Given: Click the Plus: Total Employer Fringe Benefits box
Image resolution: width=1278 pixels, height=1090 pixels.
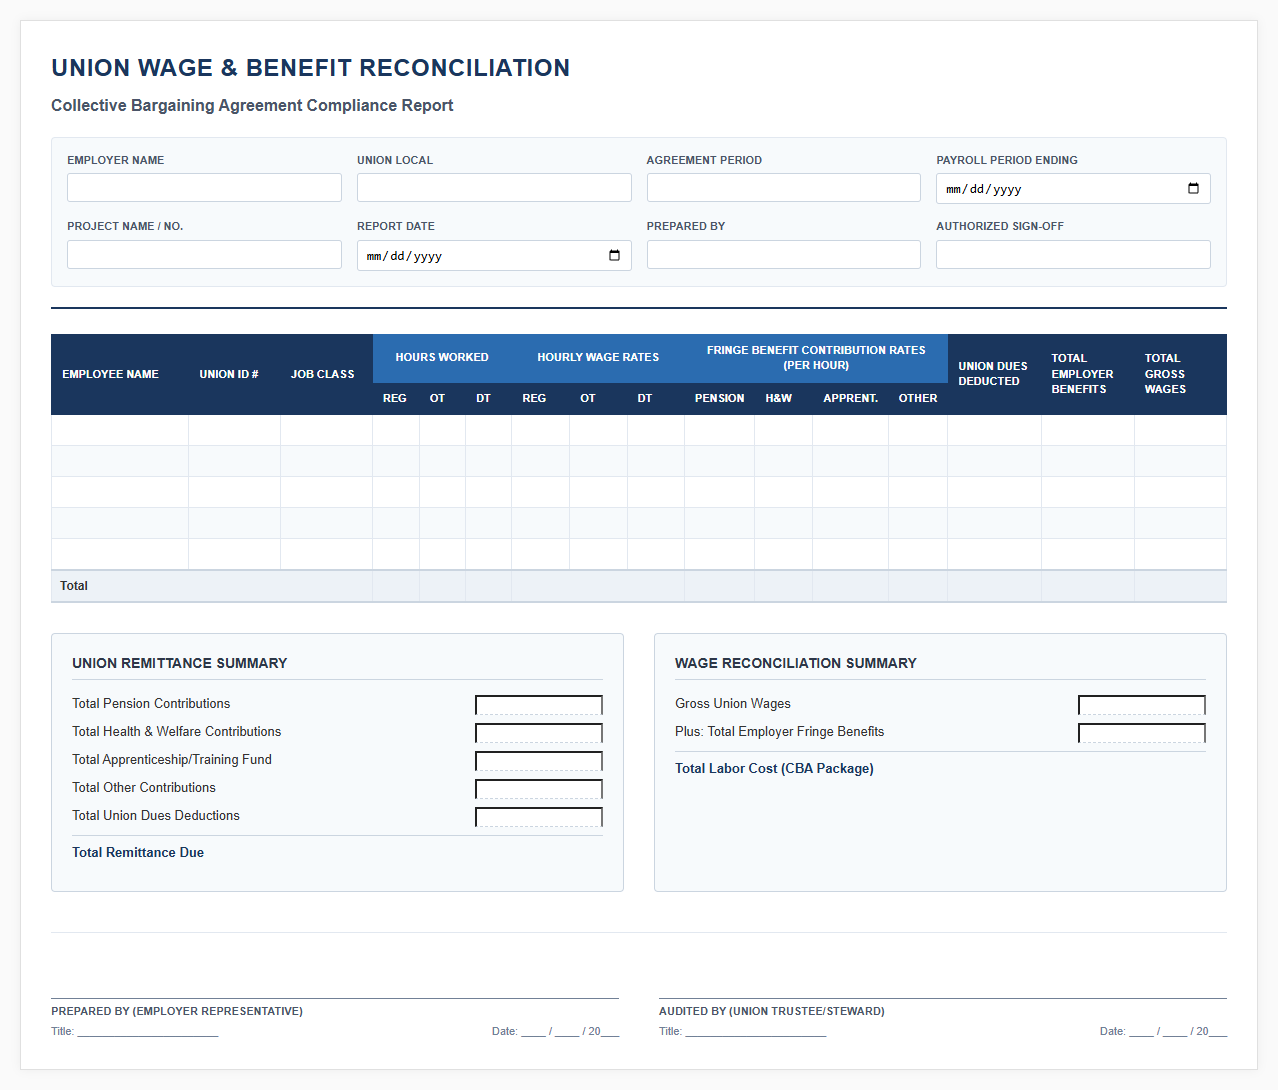Looking at the screenshot, I should point(1142,733).
